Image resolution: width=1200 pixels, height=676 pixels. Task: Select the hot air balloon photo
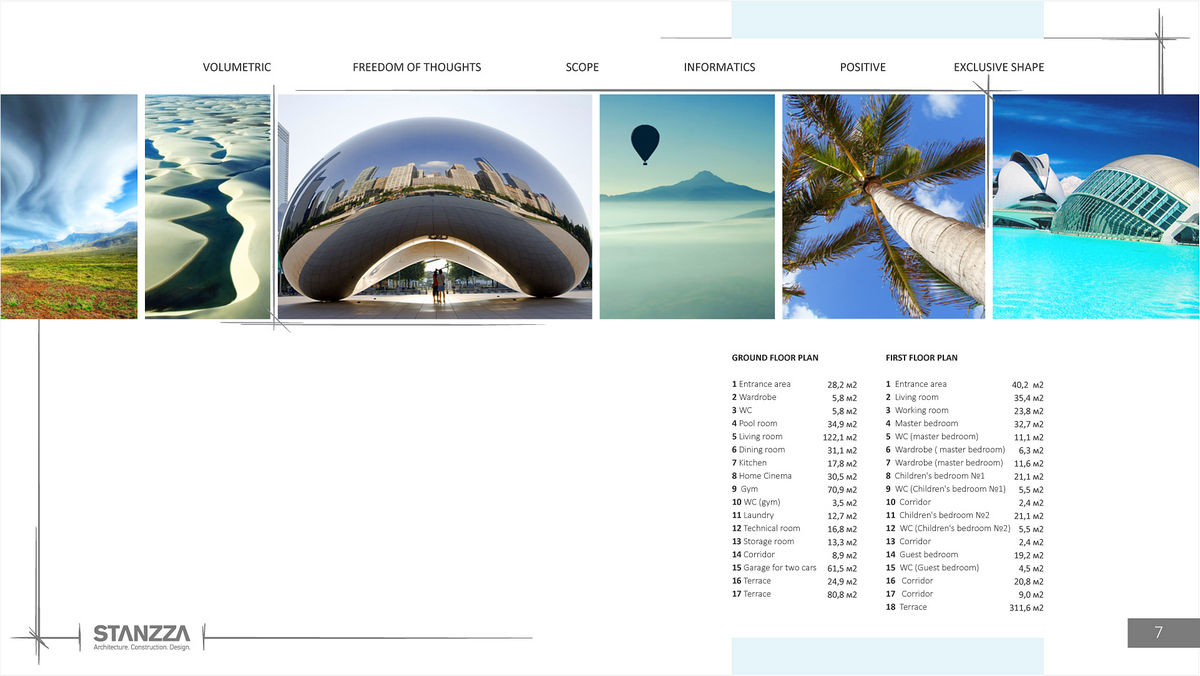tap(687, 206)
